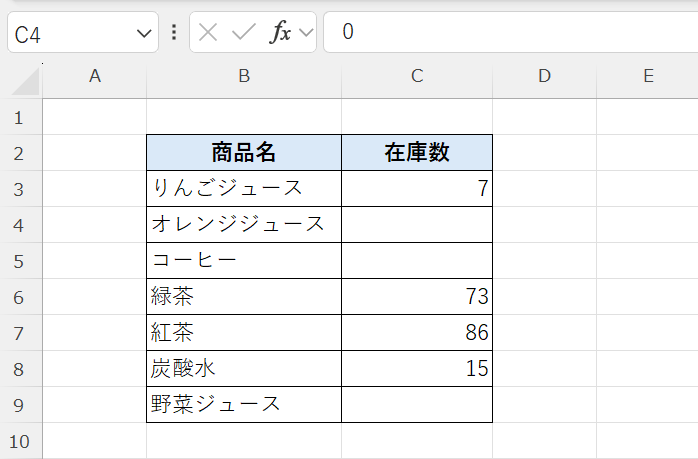Click the Cancel (X) icon in formula bar
The height and width of the screenshot is (459, 698).
(x=208, y=32)
